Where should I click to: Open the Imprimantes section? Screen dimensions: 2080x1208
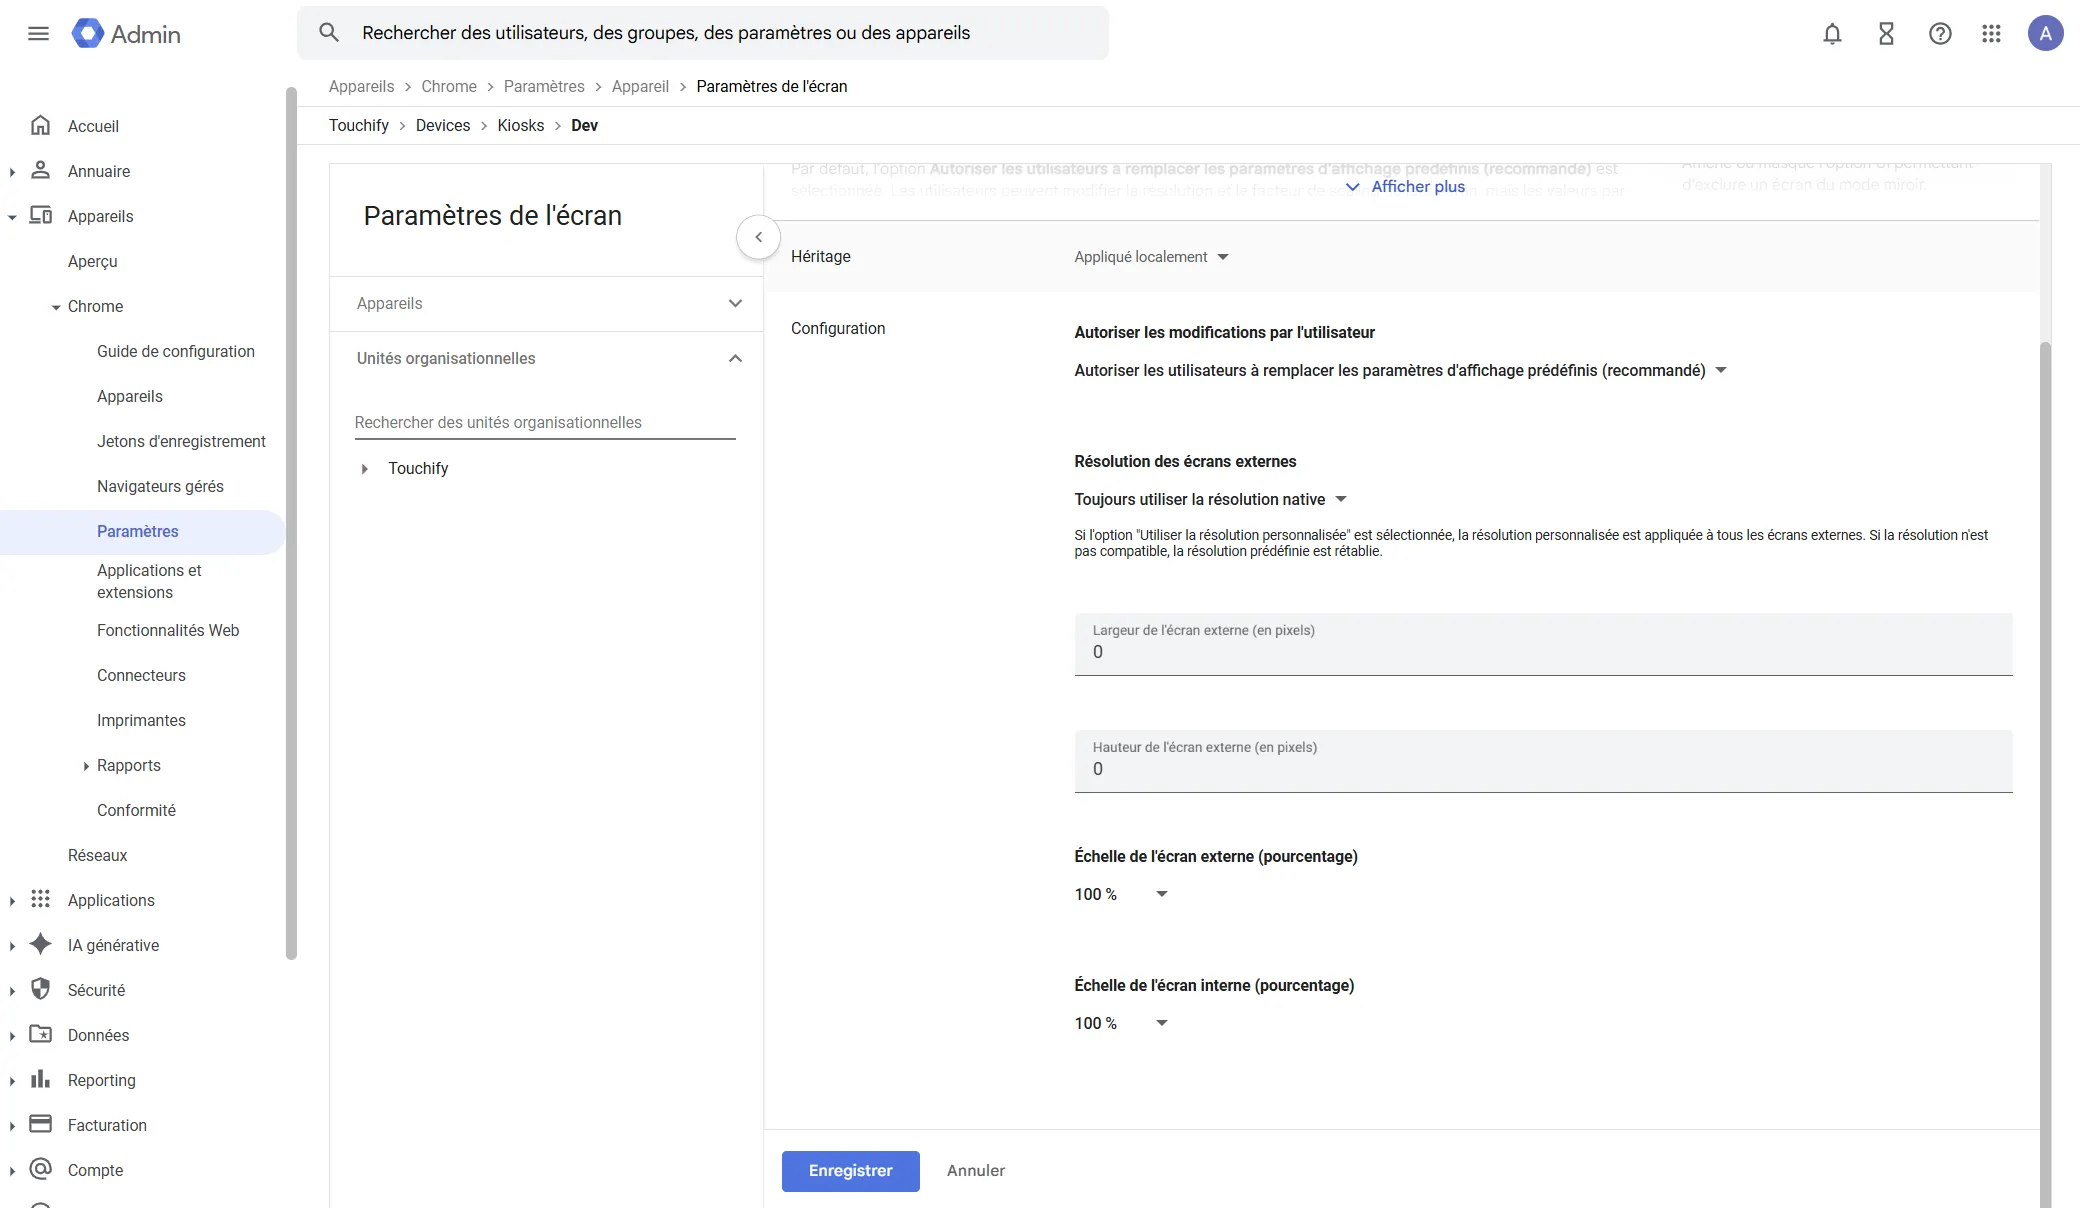(141, 720)
